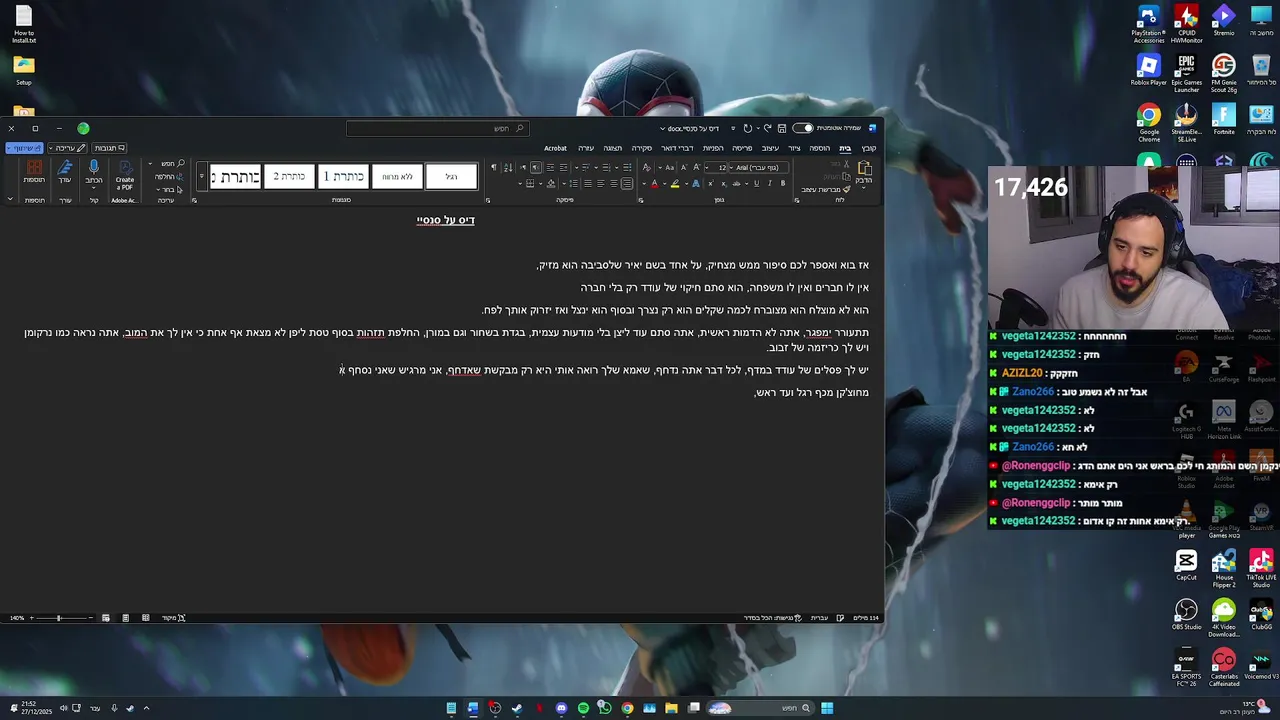Image resolution: width=1280 pixels, height=720 pixels.
Task: Click Replace (החלפה) in editing group
Action: 170,177
